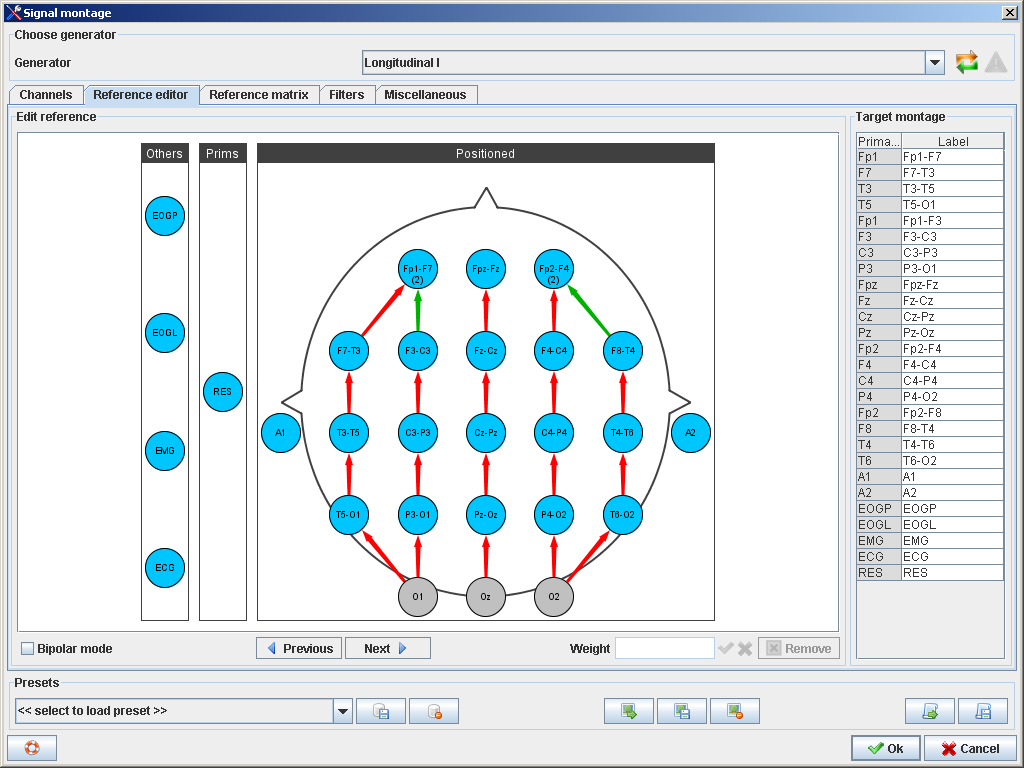Click the gray warning triangle icon
The image size is (1024, 768).
pos(995,62)
